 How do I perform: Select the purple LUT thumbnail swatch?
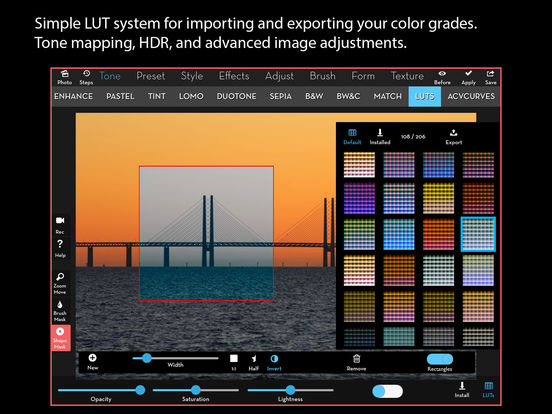pos(359,198)
